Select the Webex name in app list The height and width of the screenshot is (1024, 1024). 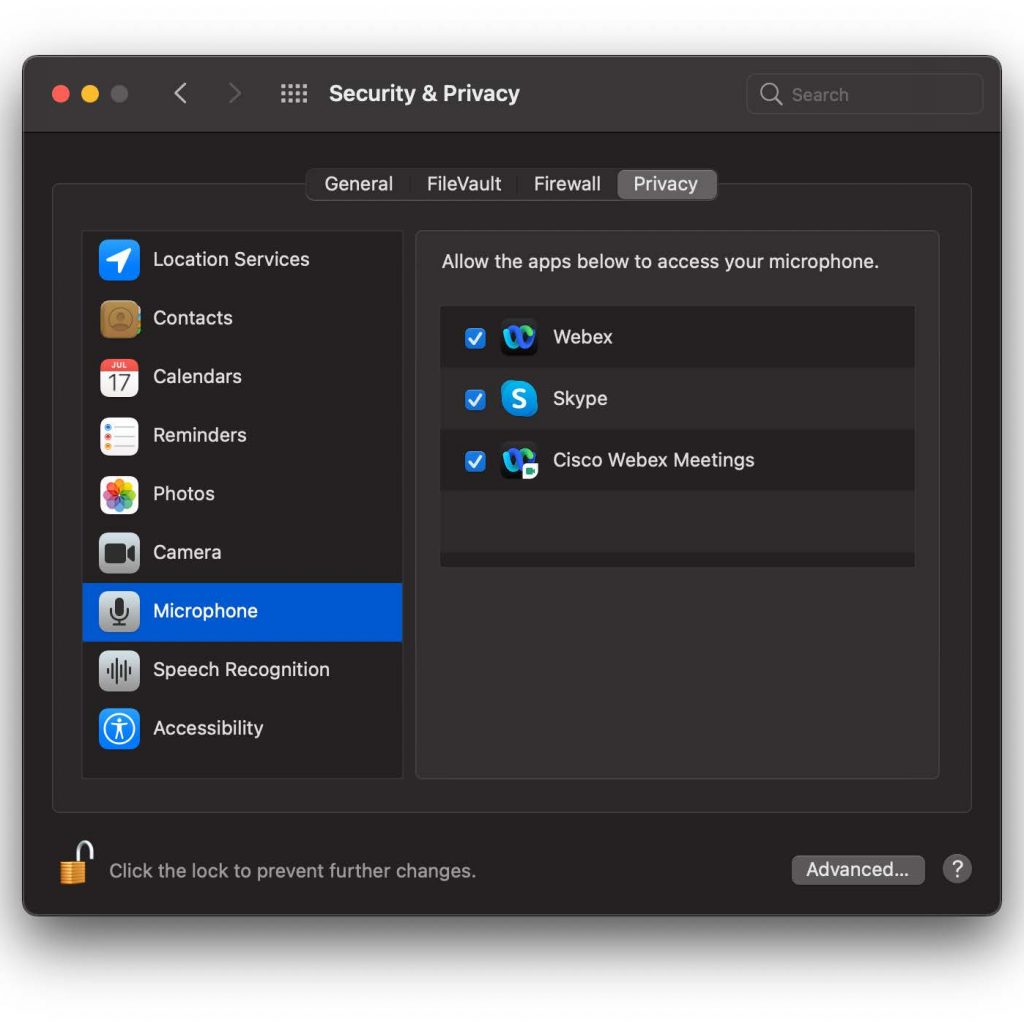[x=583, y=338]
